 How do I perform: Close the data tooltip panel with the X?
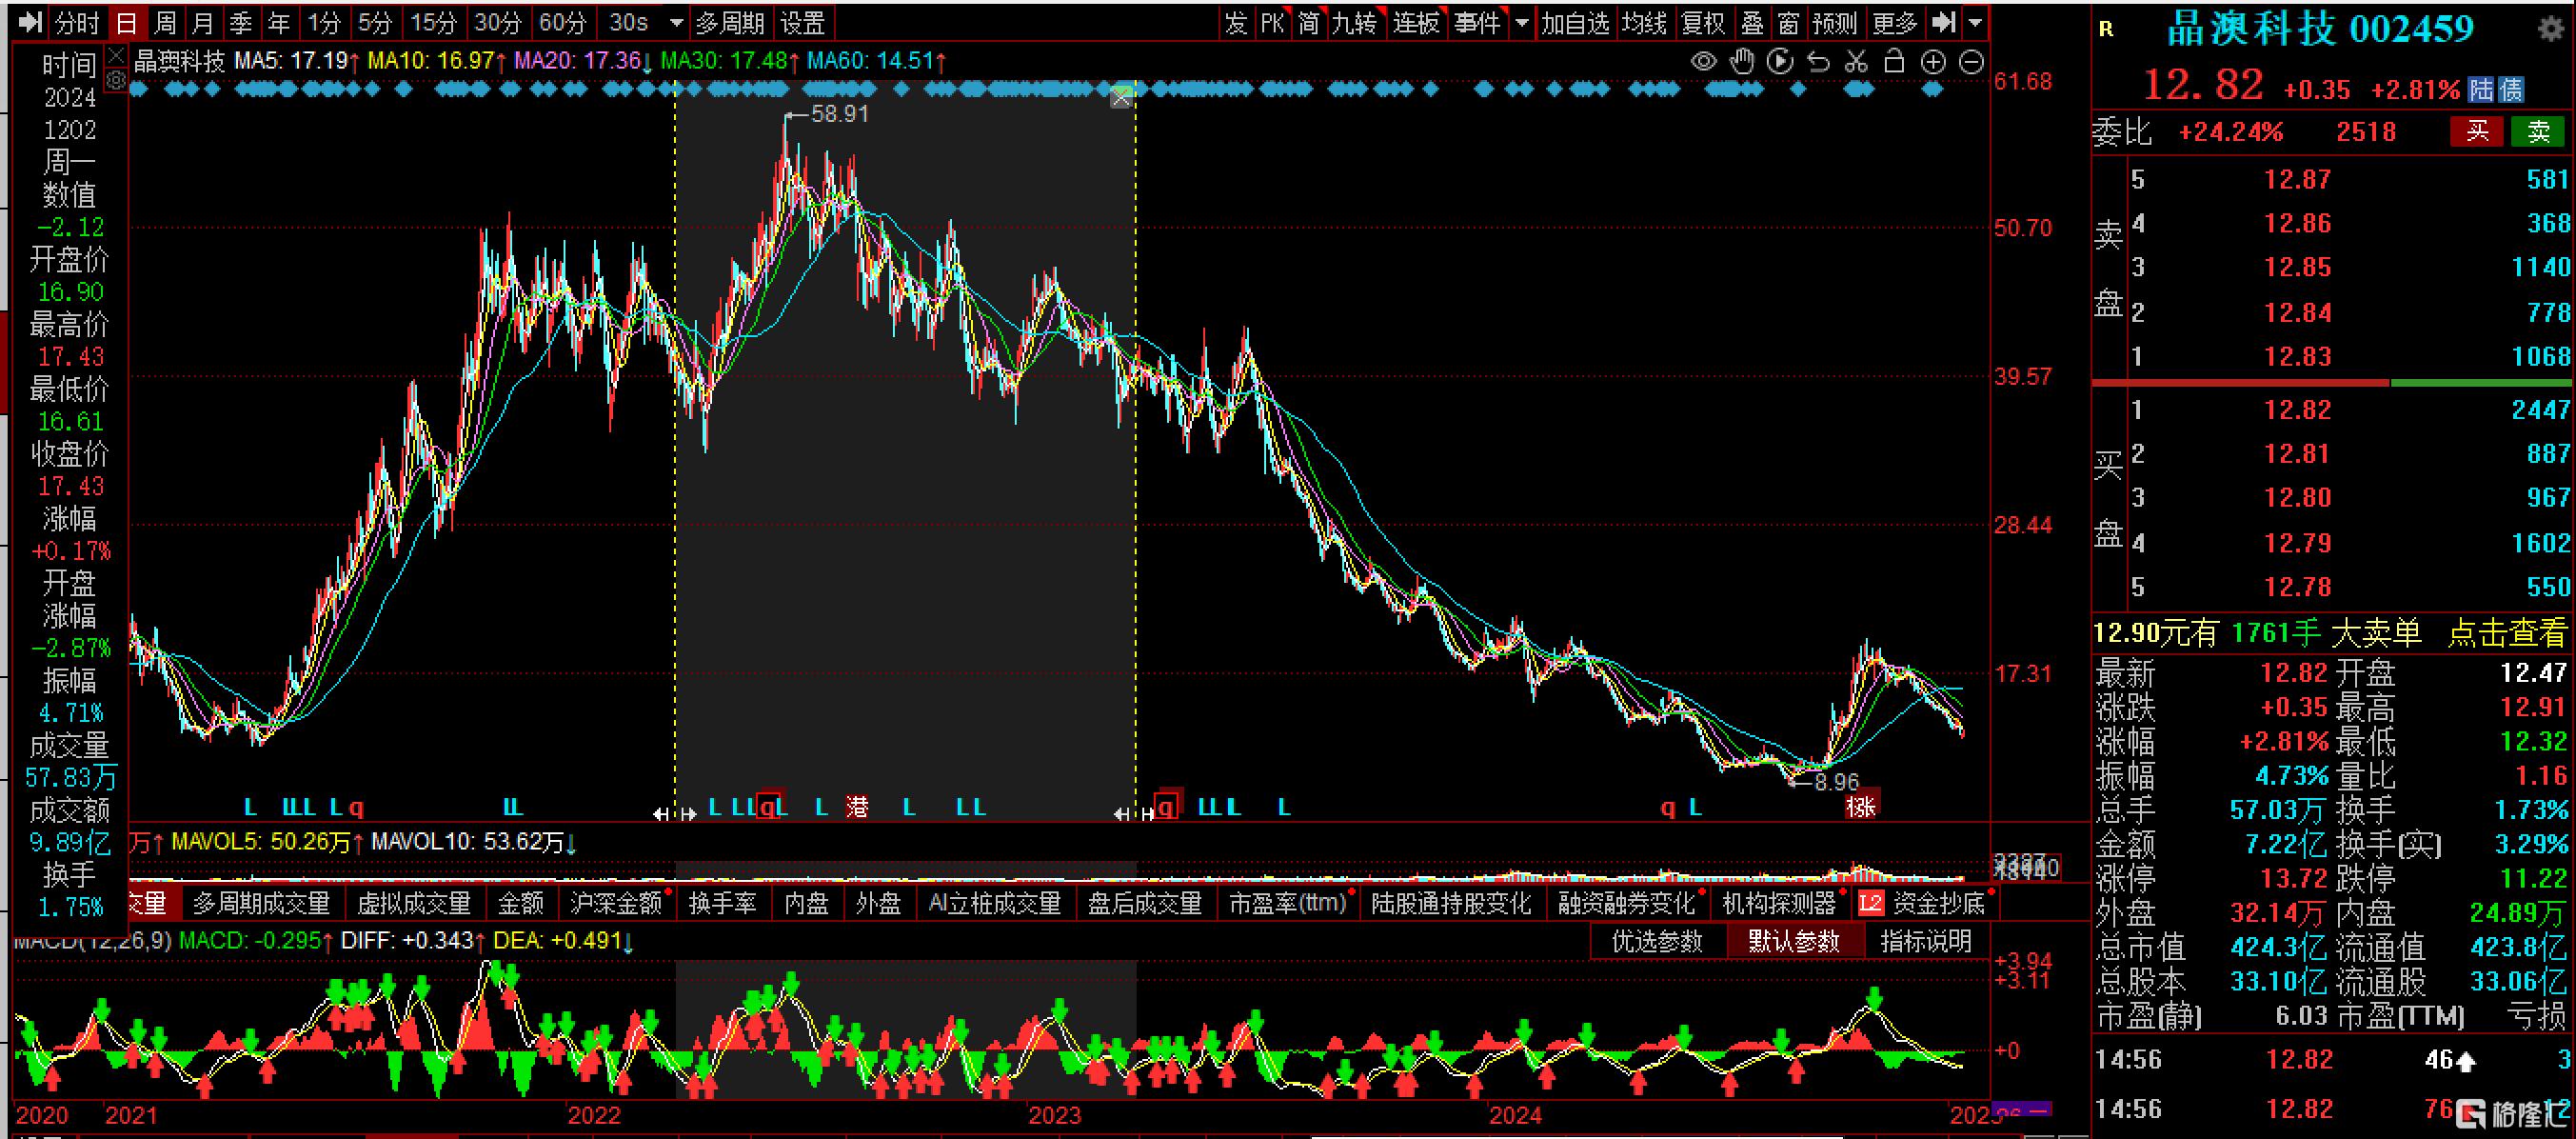click(x=116, y=55)
